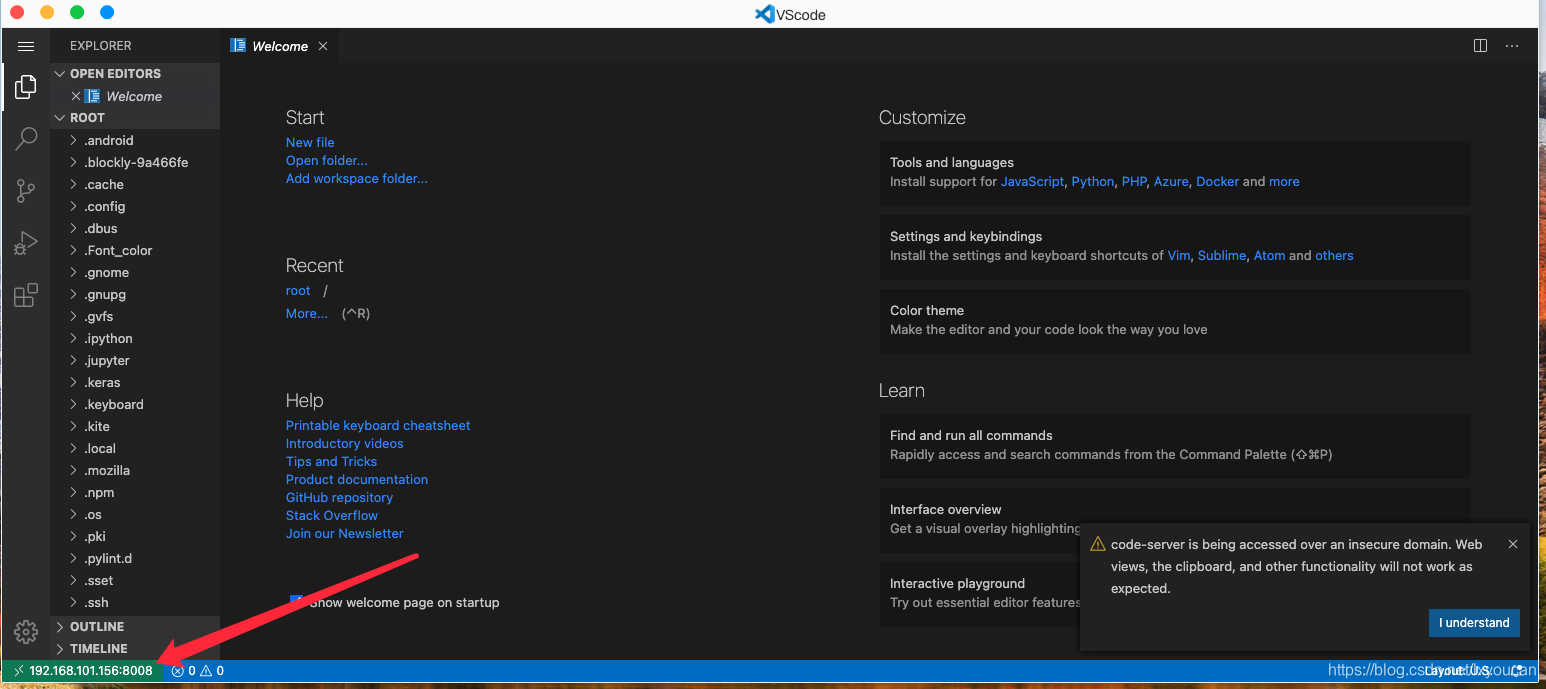Expand the .kite folder

tap(135, 426)
